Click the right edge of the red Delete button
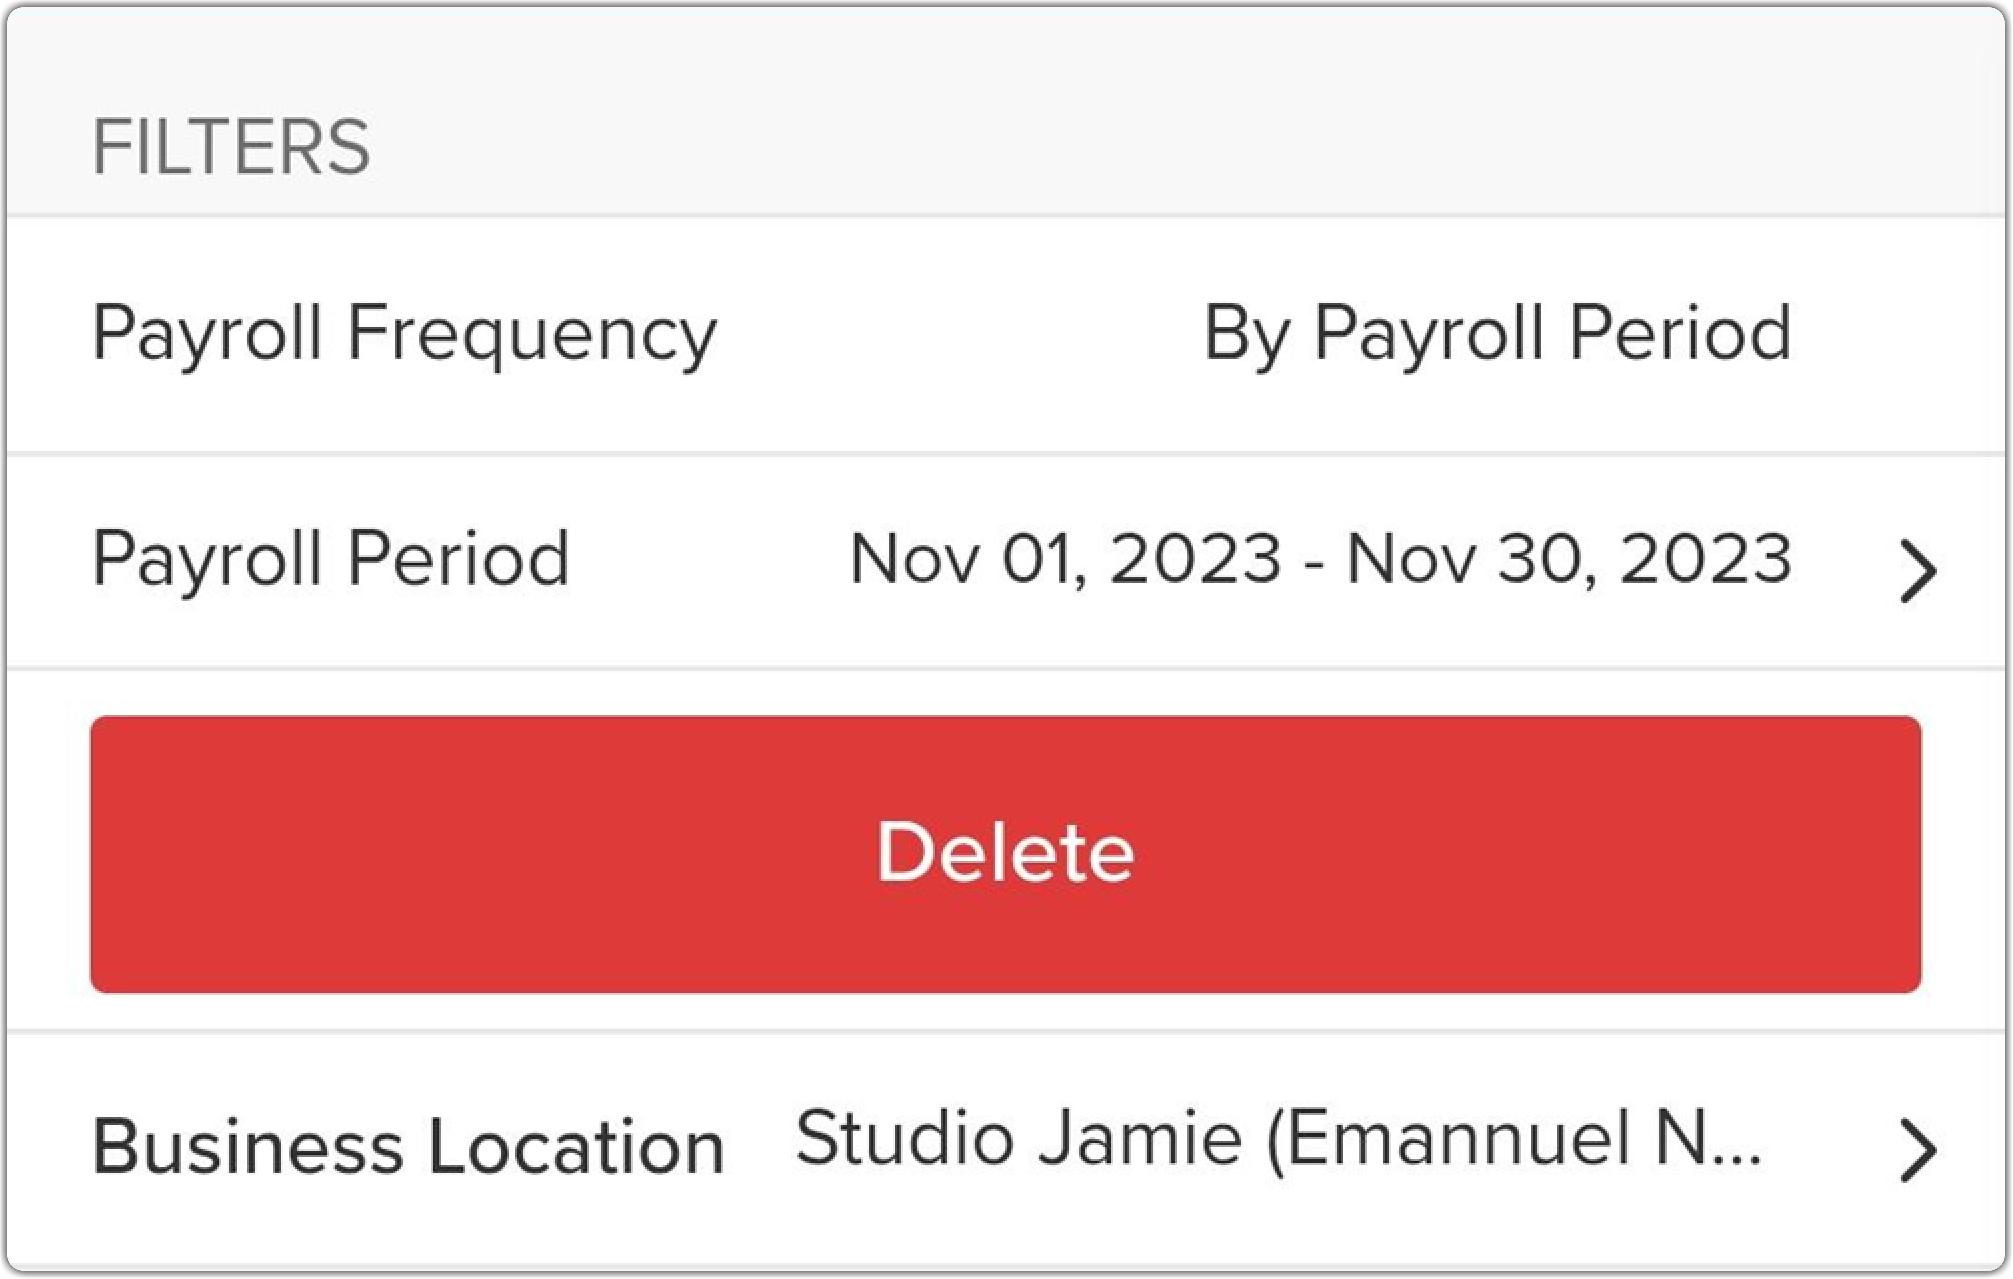Screen dimensions: 2013x1279 pos(1900,855)
